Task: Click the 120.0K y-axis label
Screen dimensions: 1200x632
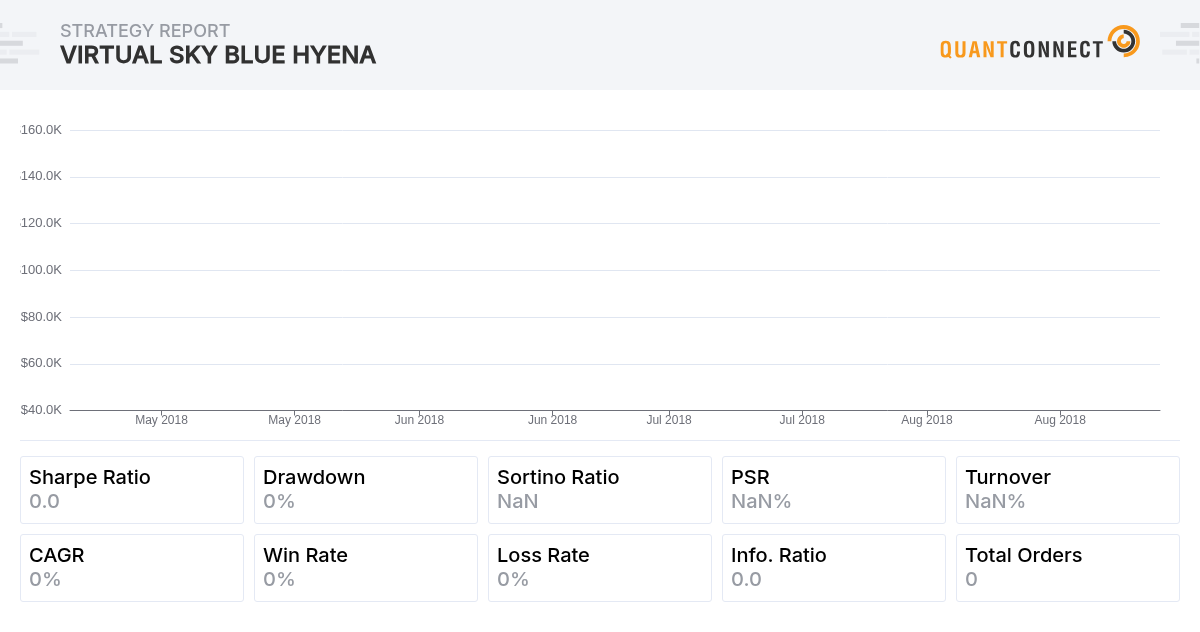Action: tap(41, 222)
